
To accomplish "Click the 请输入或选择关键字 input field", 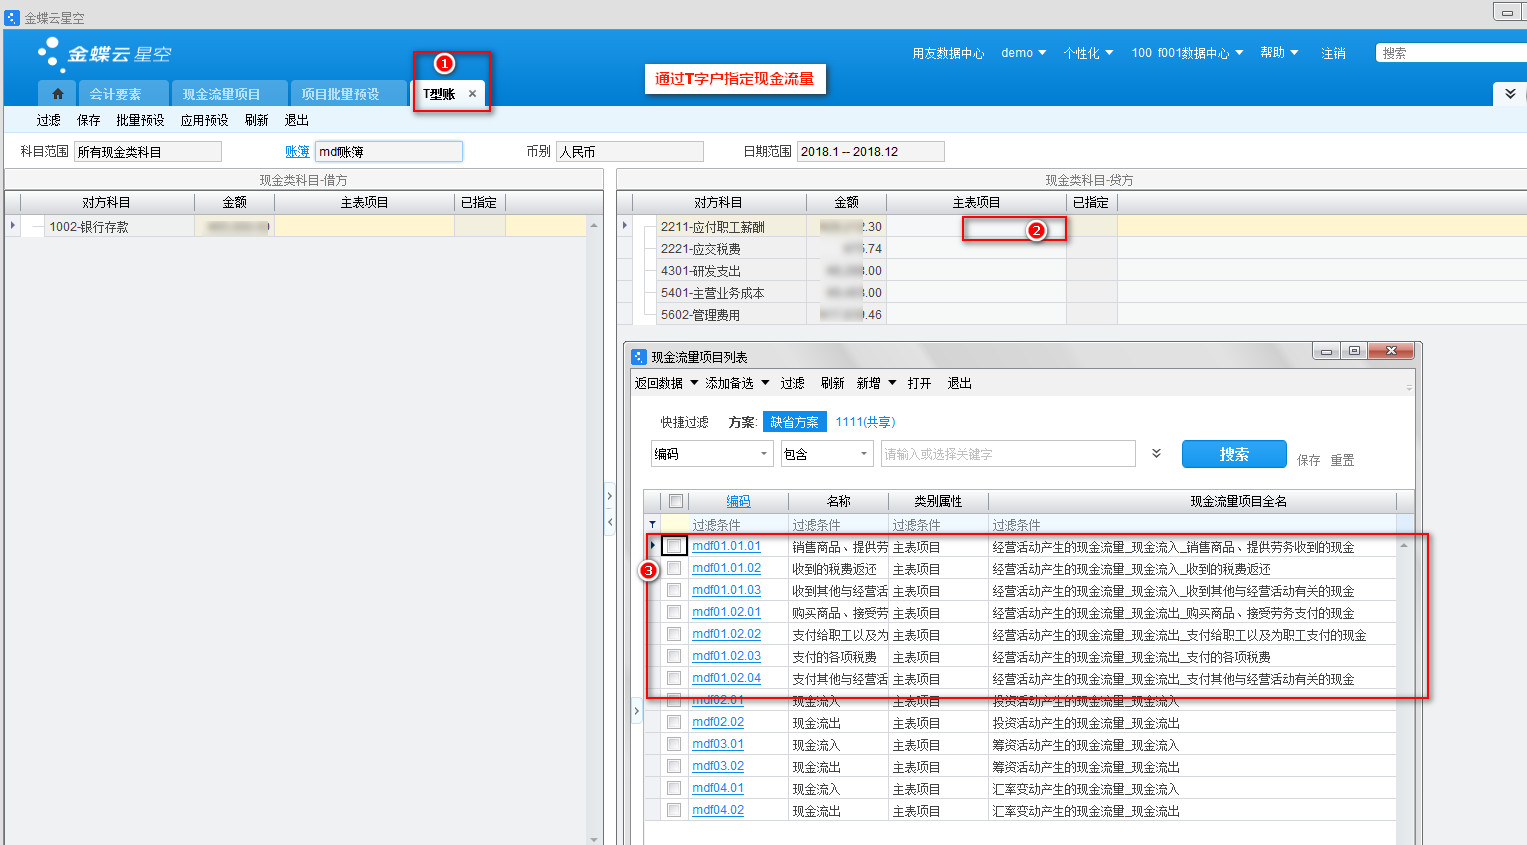I will click(x=1007, y=454).
